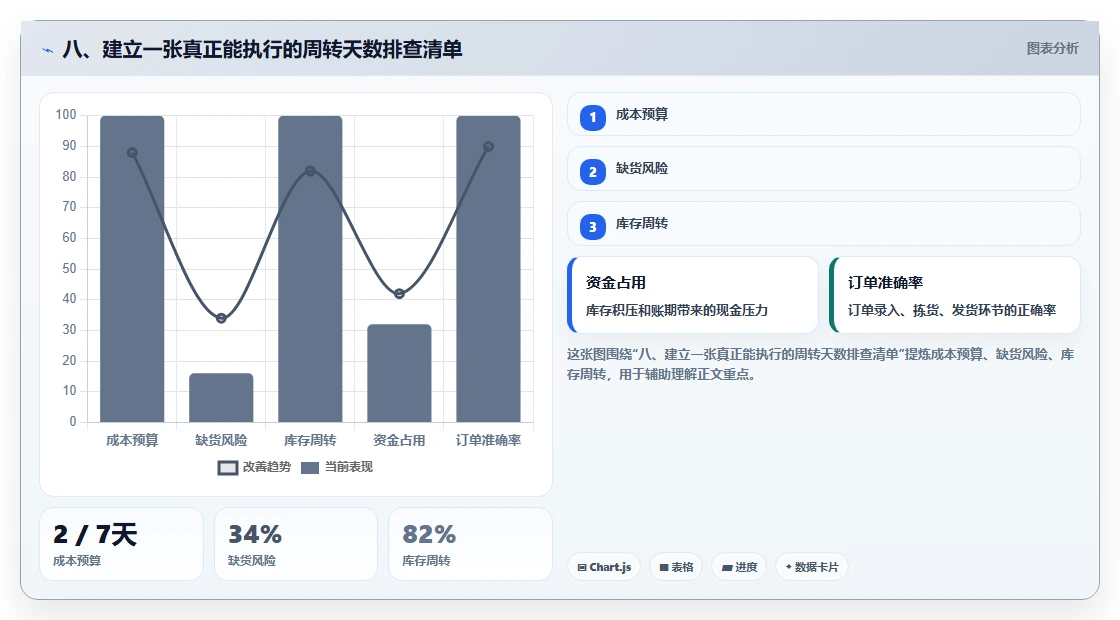This screenshot has height=620, width=1120.
Task: Click number badge 3 for 库存周转
Action: point(592,226)
